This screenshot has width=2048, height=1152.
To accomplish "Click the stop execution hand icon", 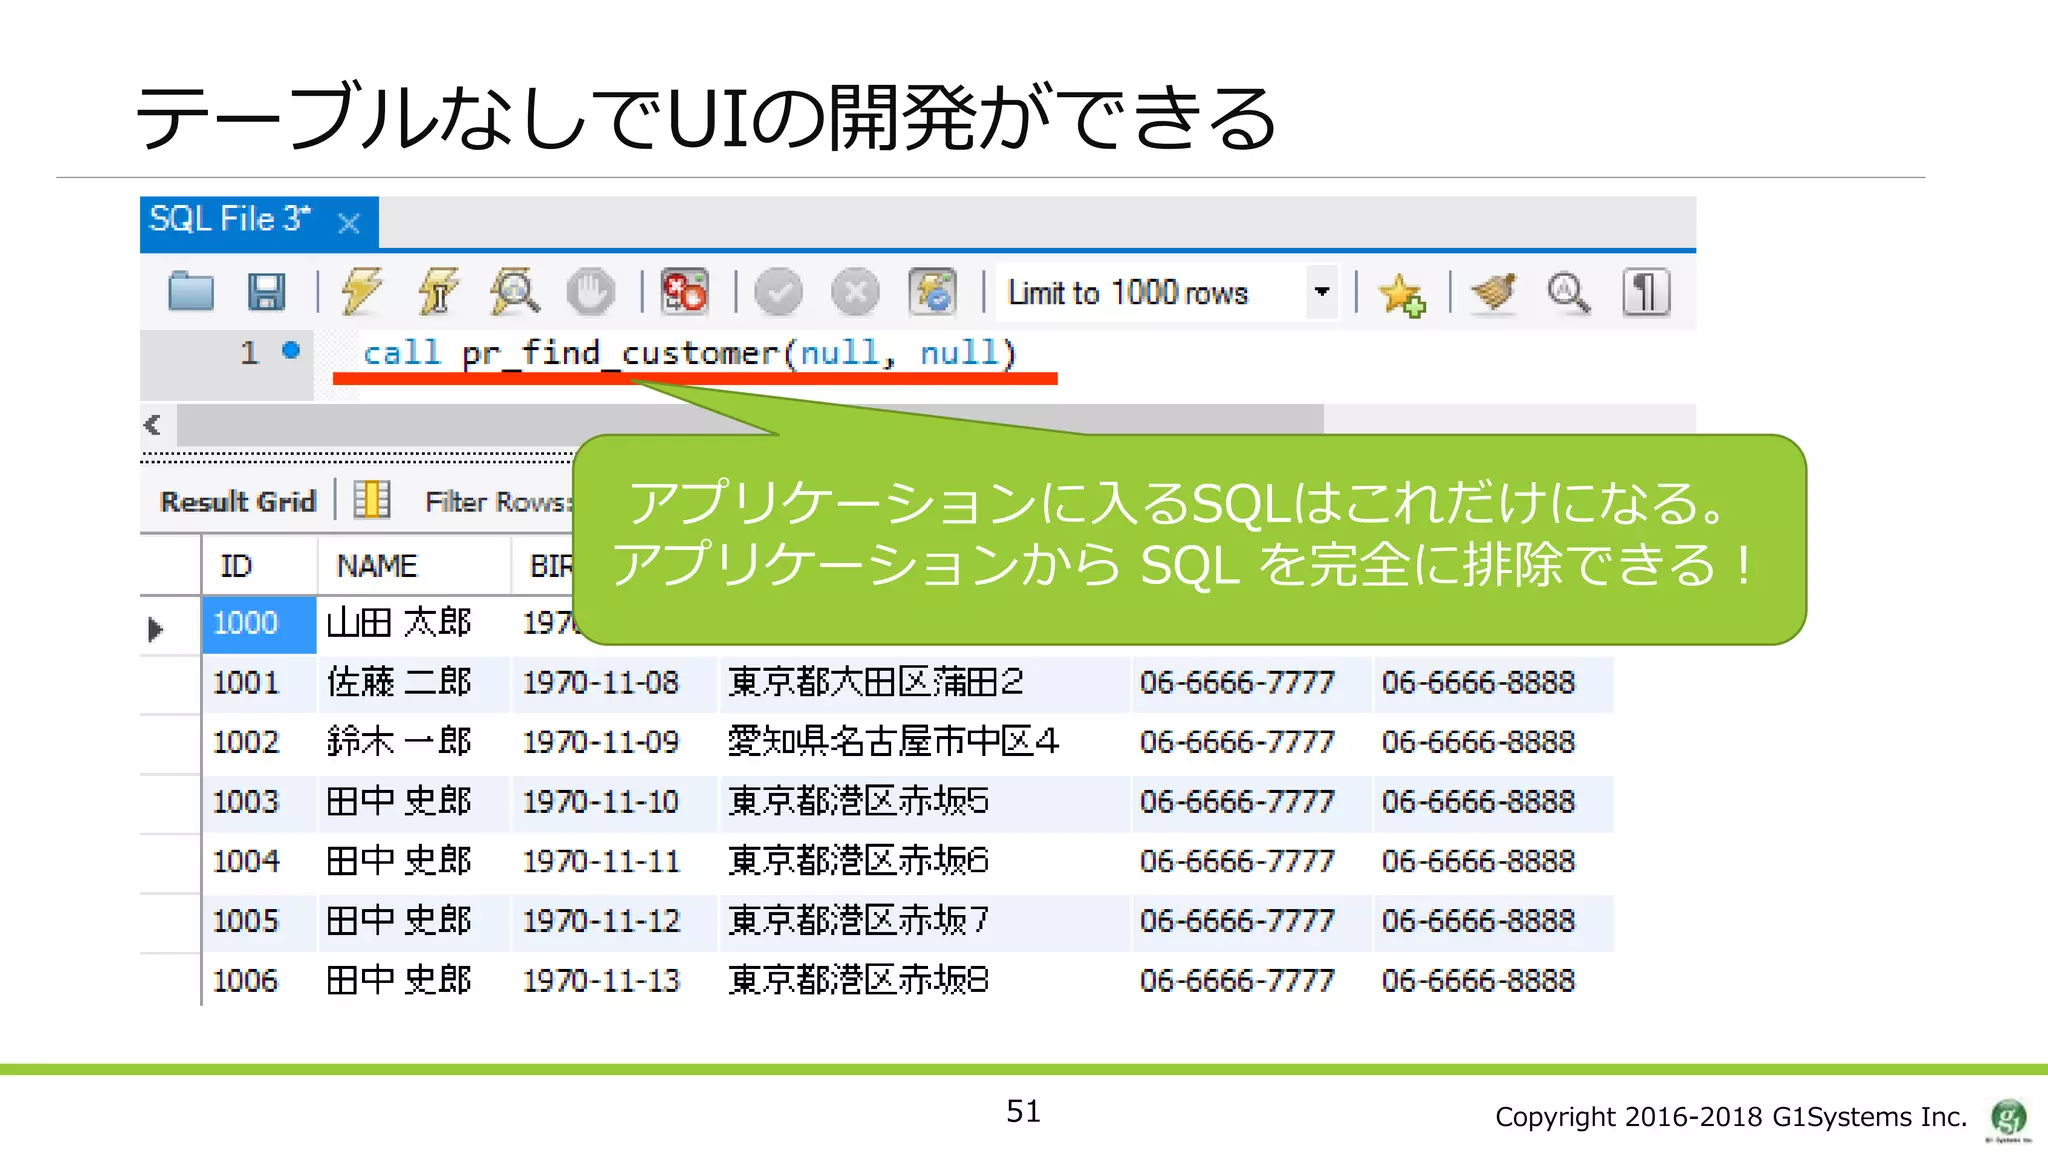I will point(591,292).
